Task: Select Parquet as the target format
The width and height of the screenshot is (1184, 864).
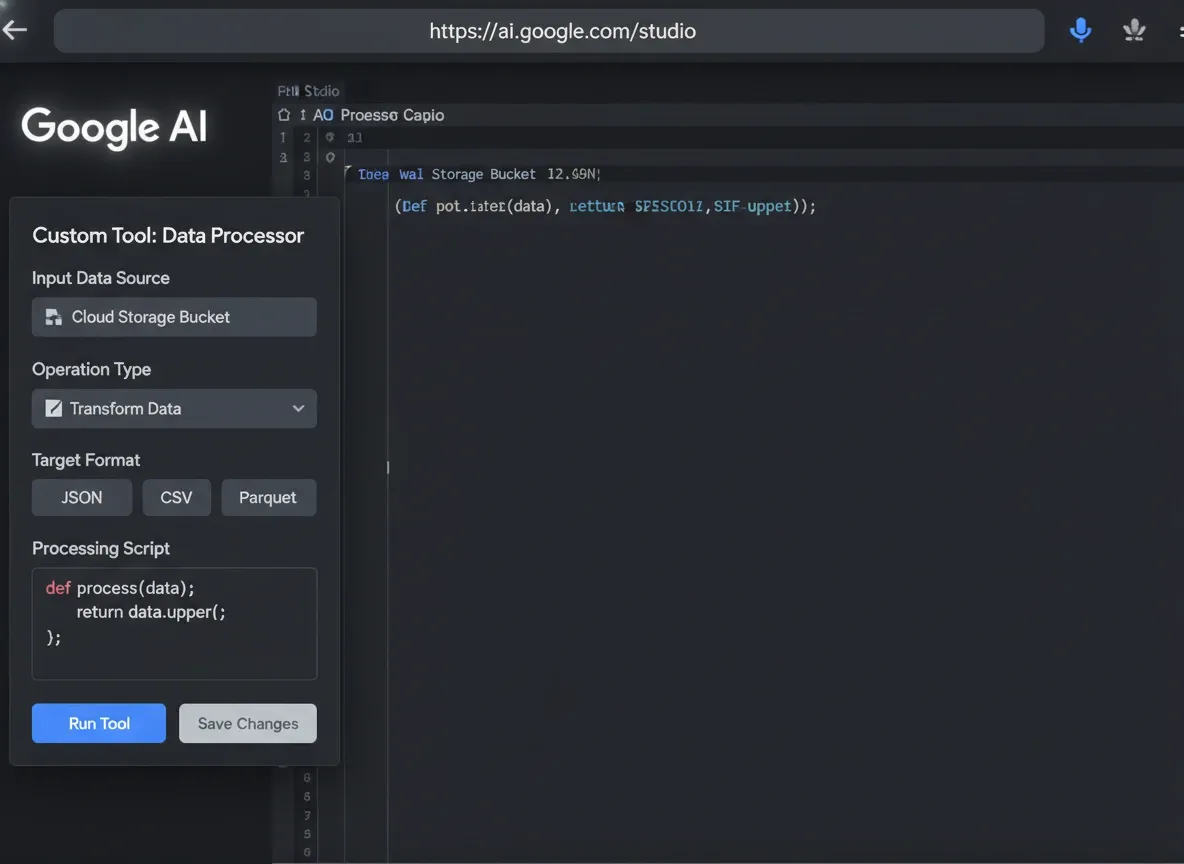Action: tap(268, 497)
